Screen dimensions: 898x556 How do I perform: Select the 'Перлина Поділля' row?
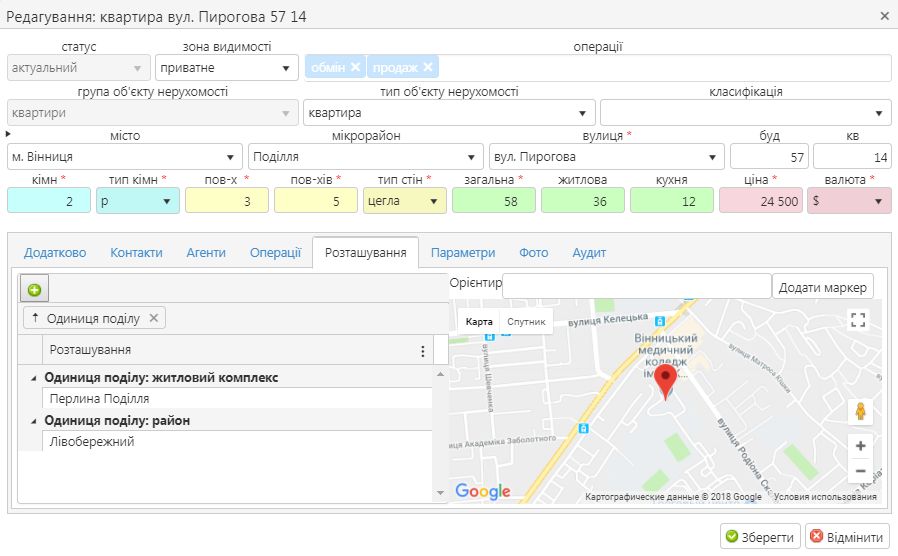tap(237, 399)
